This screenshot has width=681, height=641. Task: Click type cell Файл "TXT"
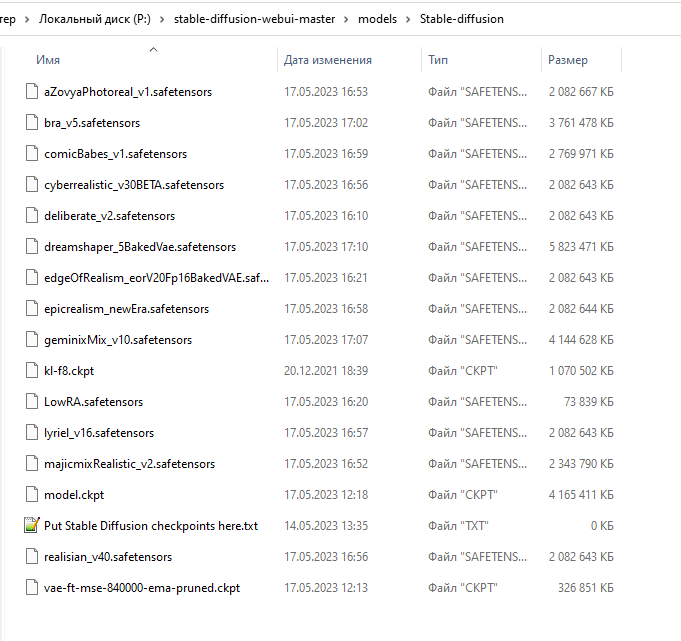pos(458,526)
